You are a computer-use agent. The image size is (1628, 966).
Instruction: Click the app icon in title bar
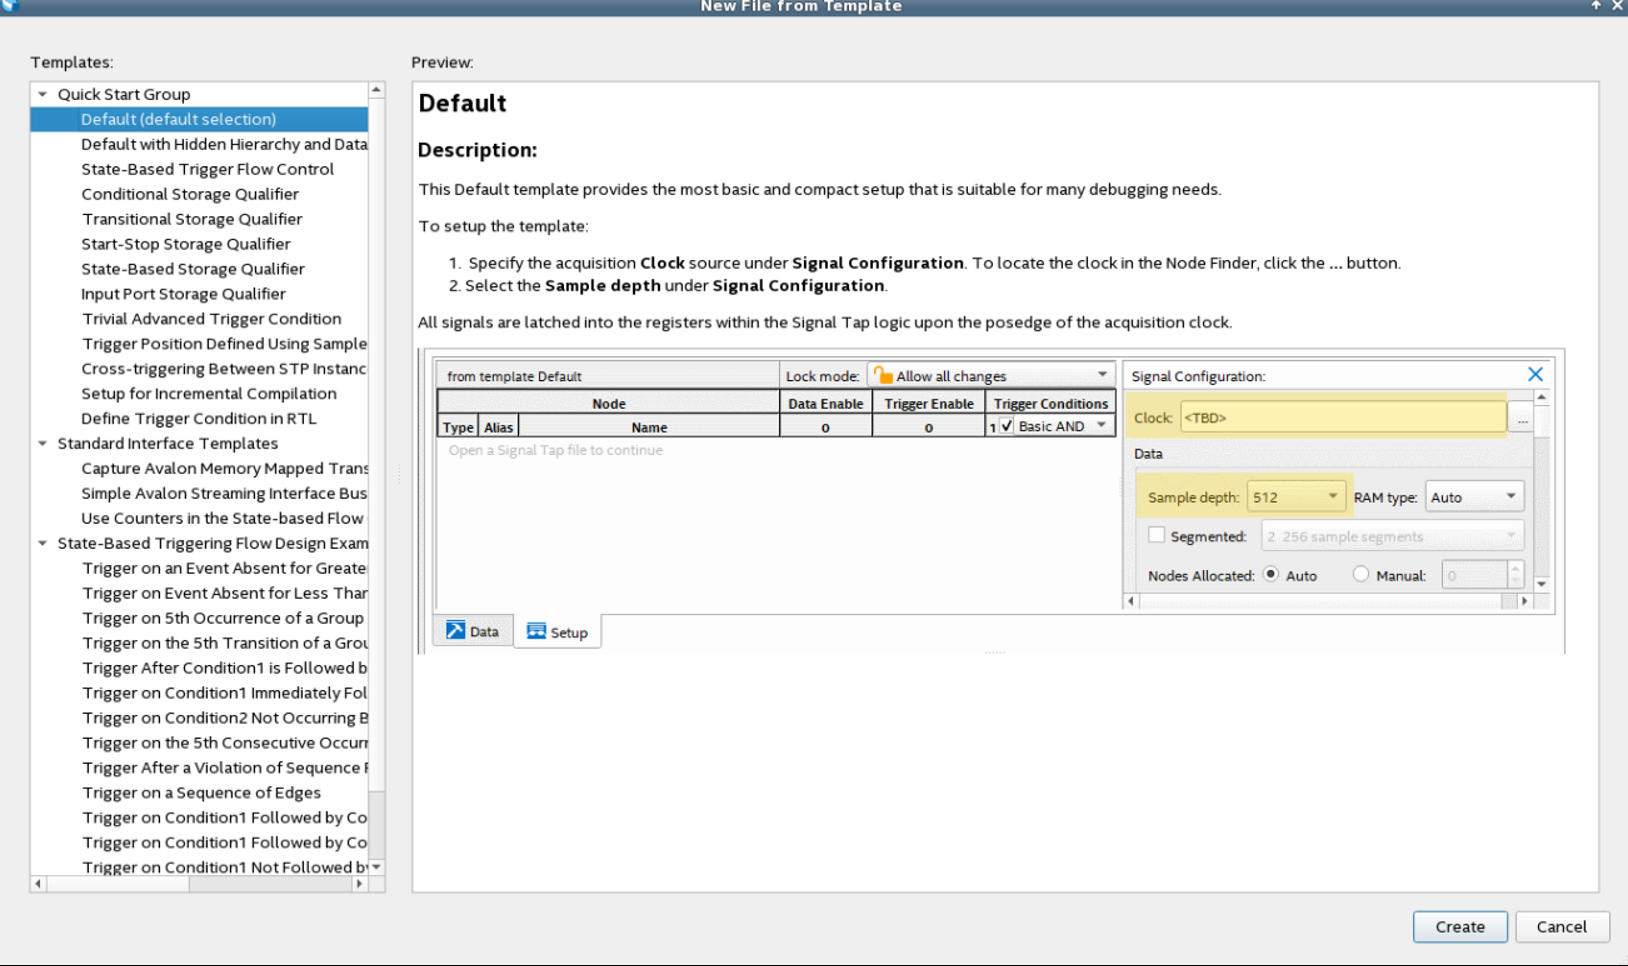[10, 6]
